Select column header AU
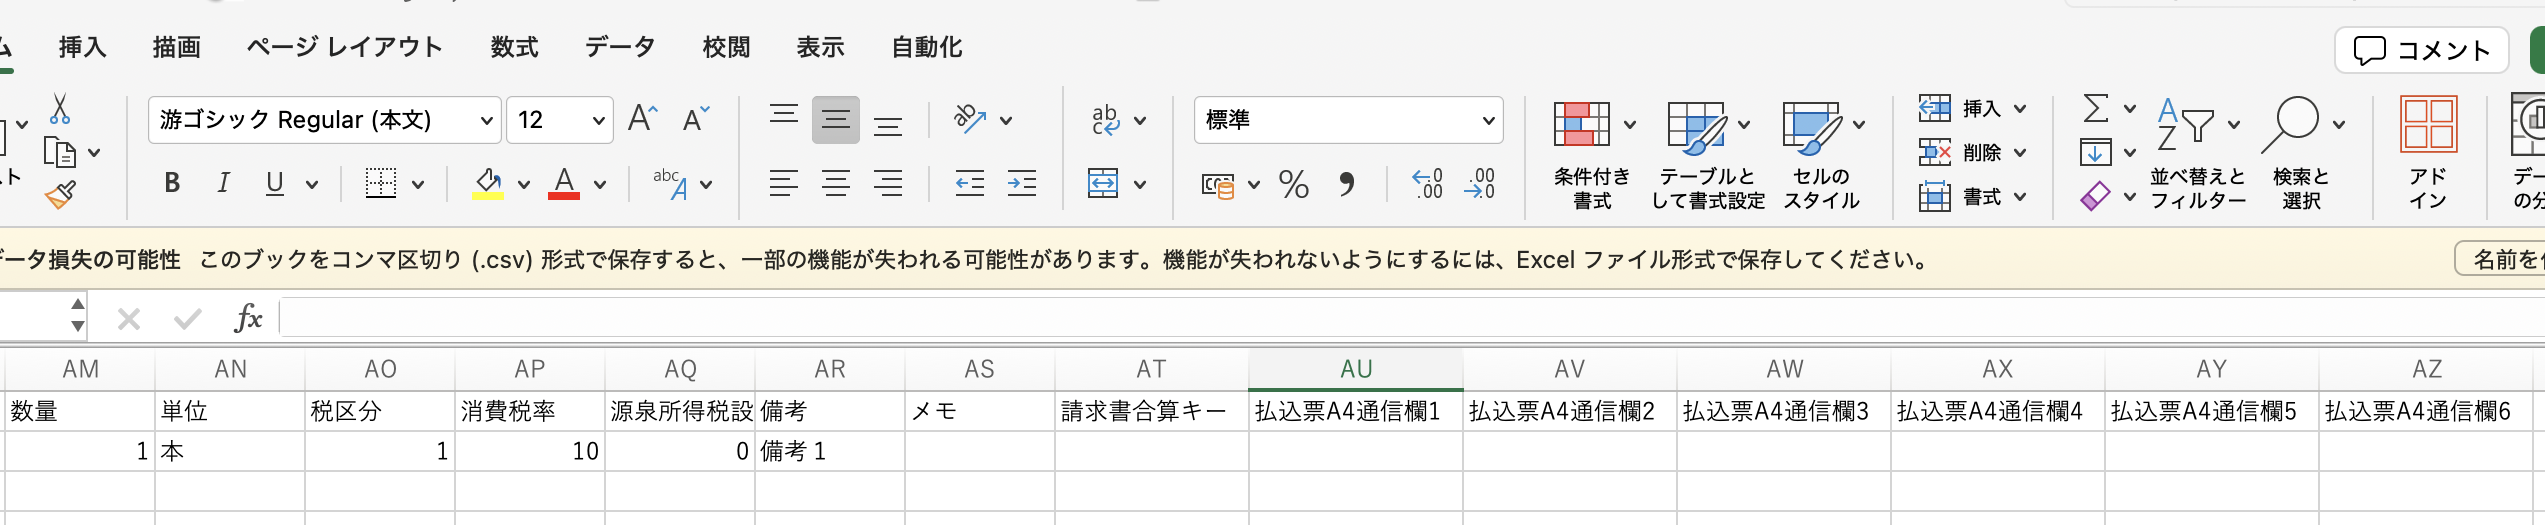 (1356, 369)
